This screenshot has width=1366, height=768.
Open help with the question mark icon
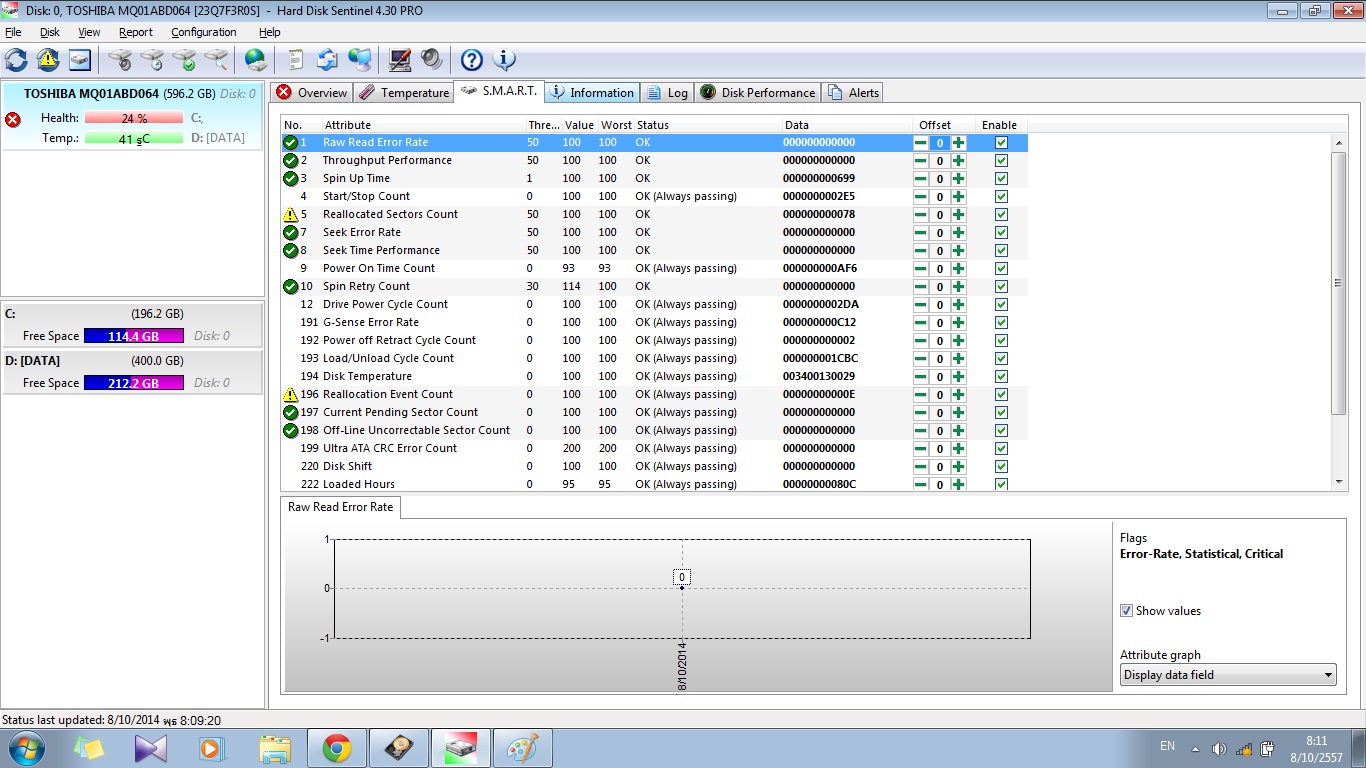[471, 59]
